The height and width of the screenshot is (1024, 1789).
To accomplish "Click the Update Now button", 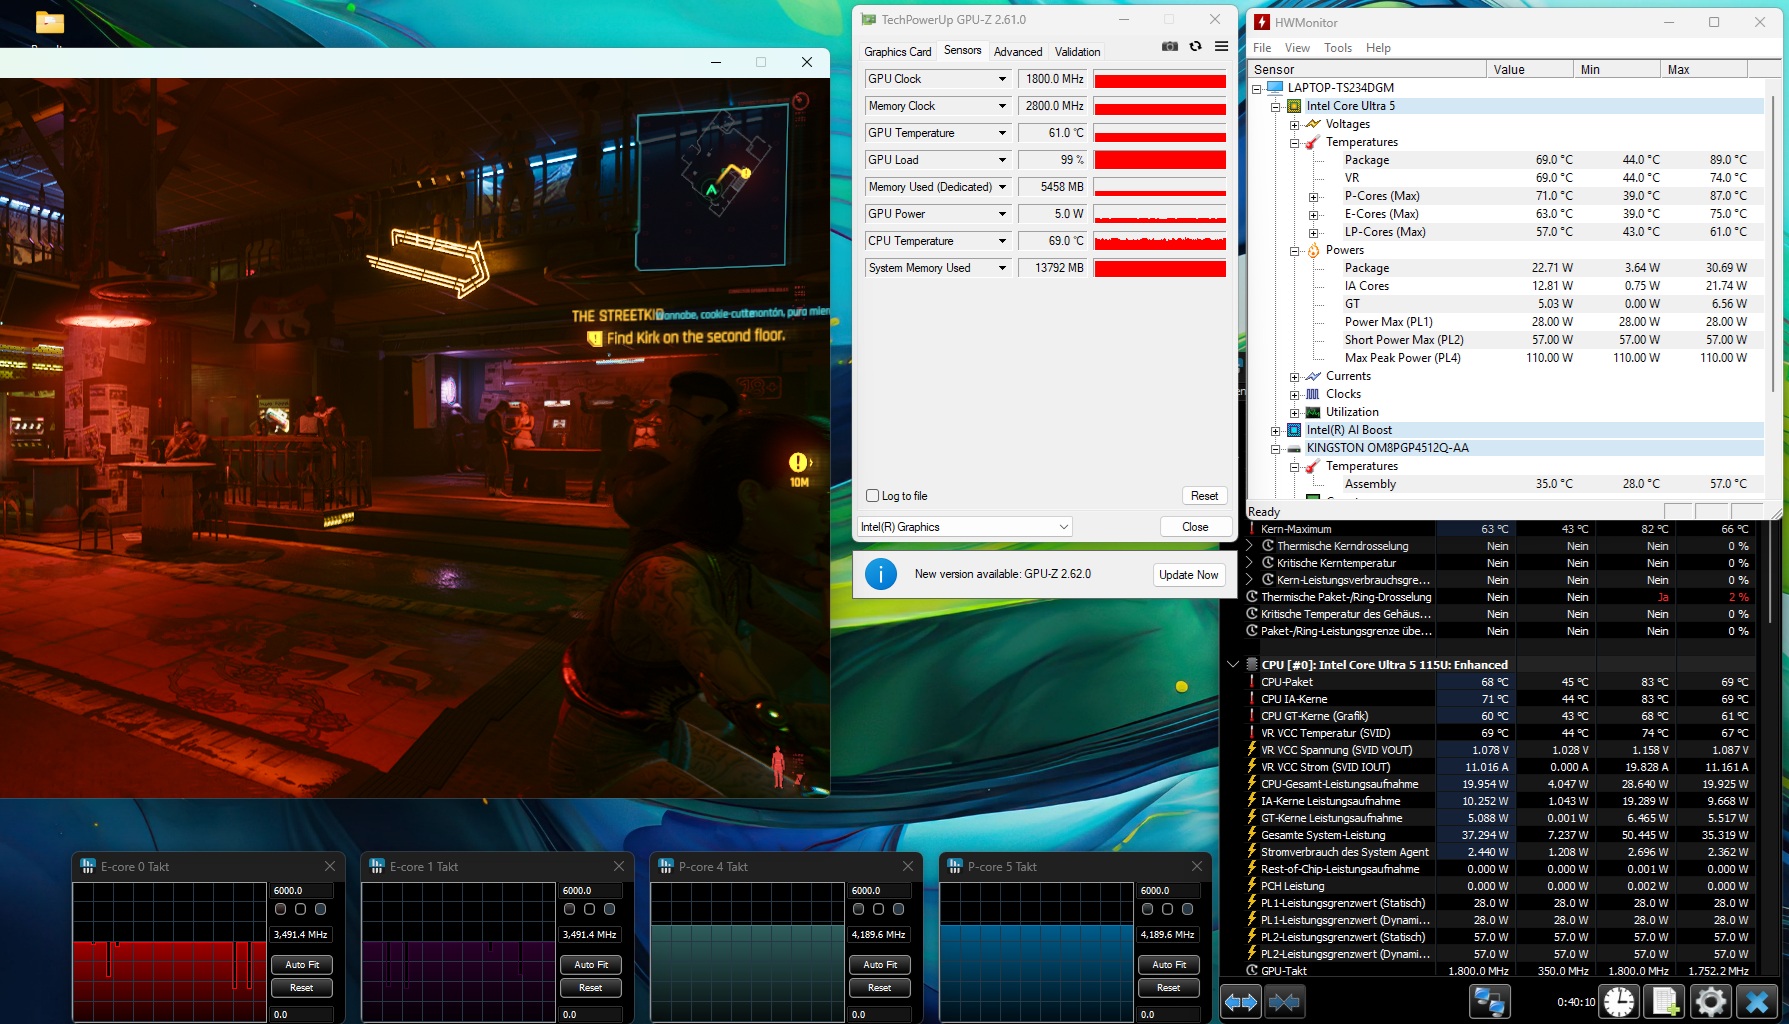I will pos(1188,575).
